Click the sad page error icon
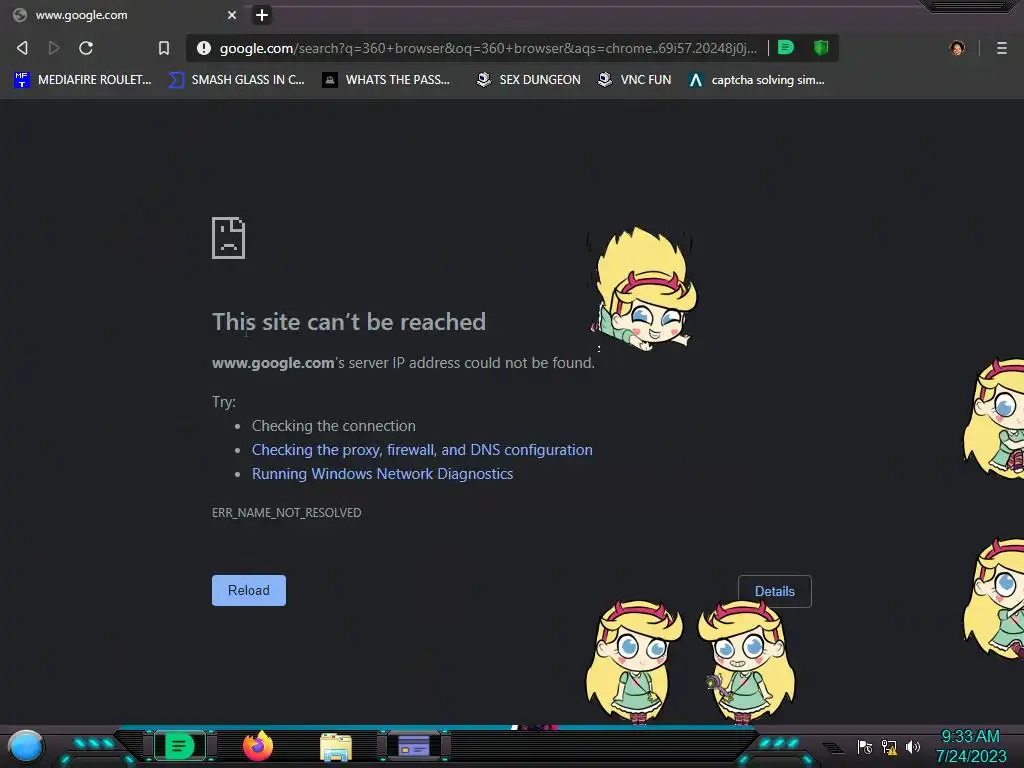Image resolution: width=1024 pixels, height=768 pixels. coord(229,238)
